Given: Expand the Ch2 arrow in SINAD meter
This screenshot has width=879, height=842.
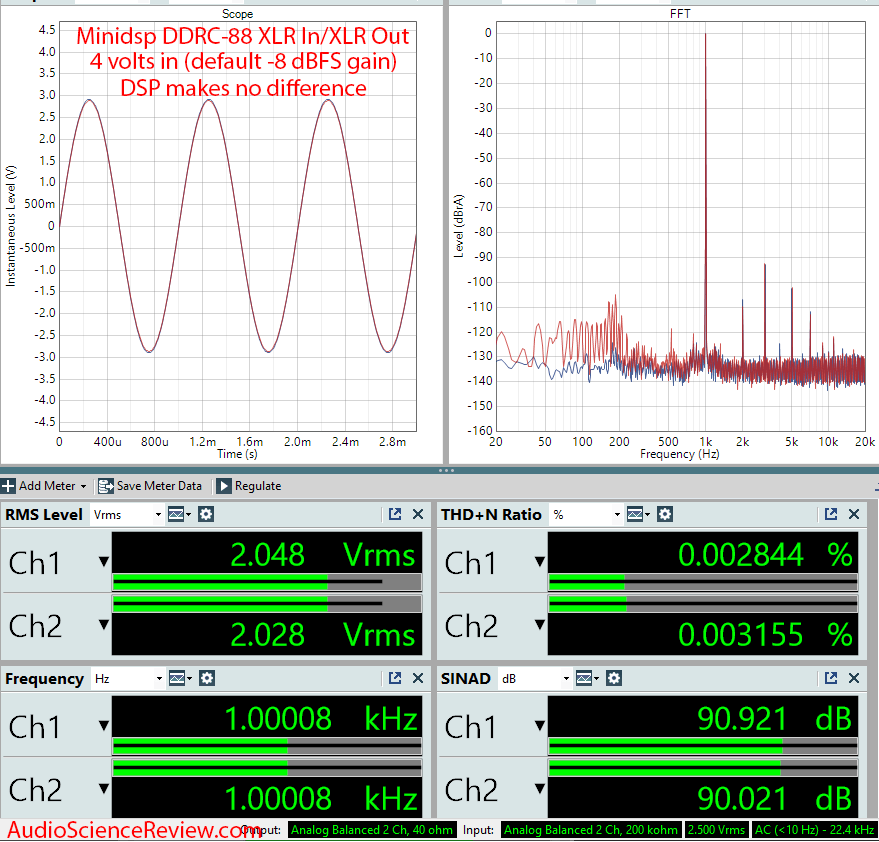Looking at the screenshot, I should [x=540, y=788].
